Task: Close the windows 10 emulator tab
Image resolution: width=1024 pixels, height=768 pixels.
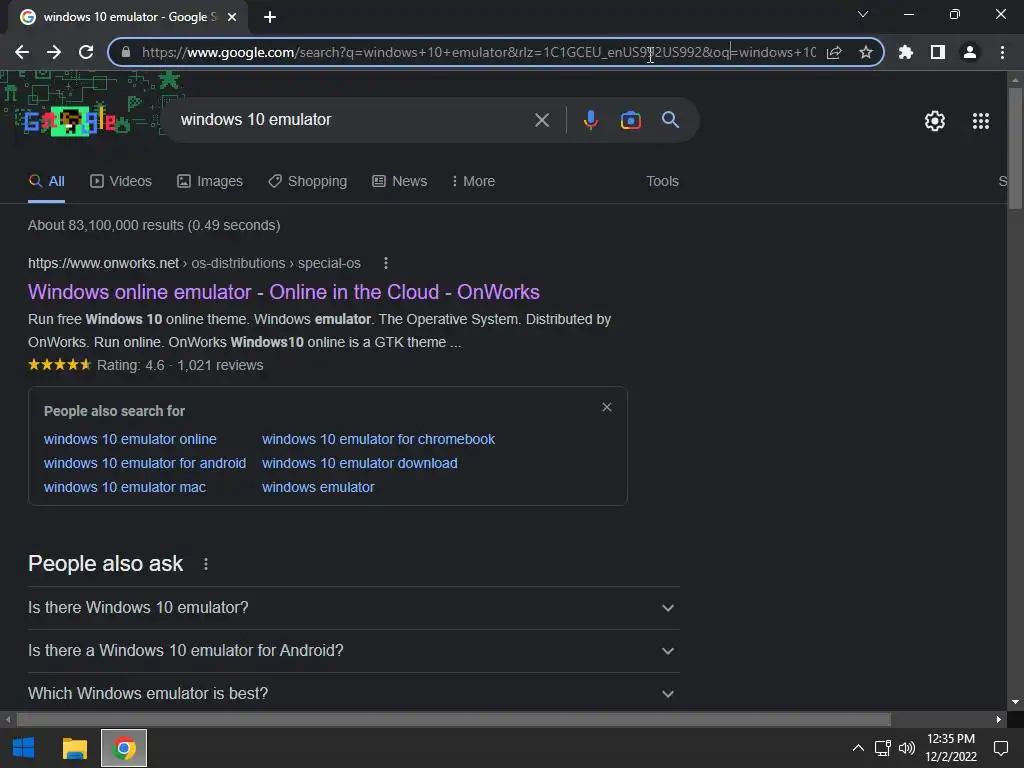Action: (232, 17)
